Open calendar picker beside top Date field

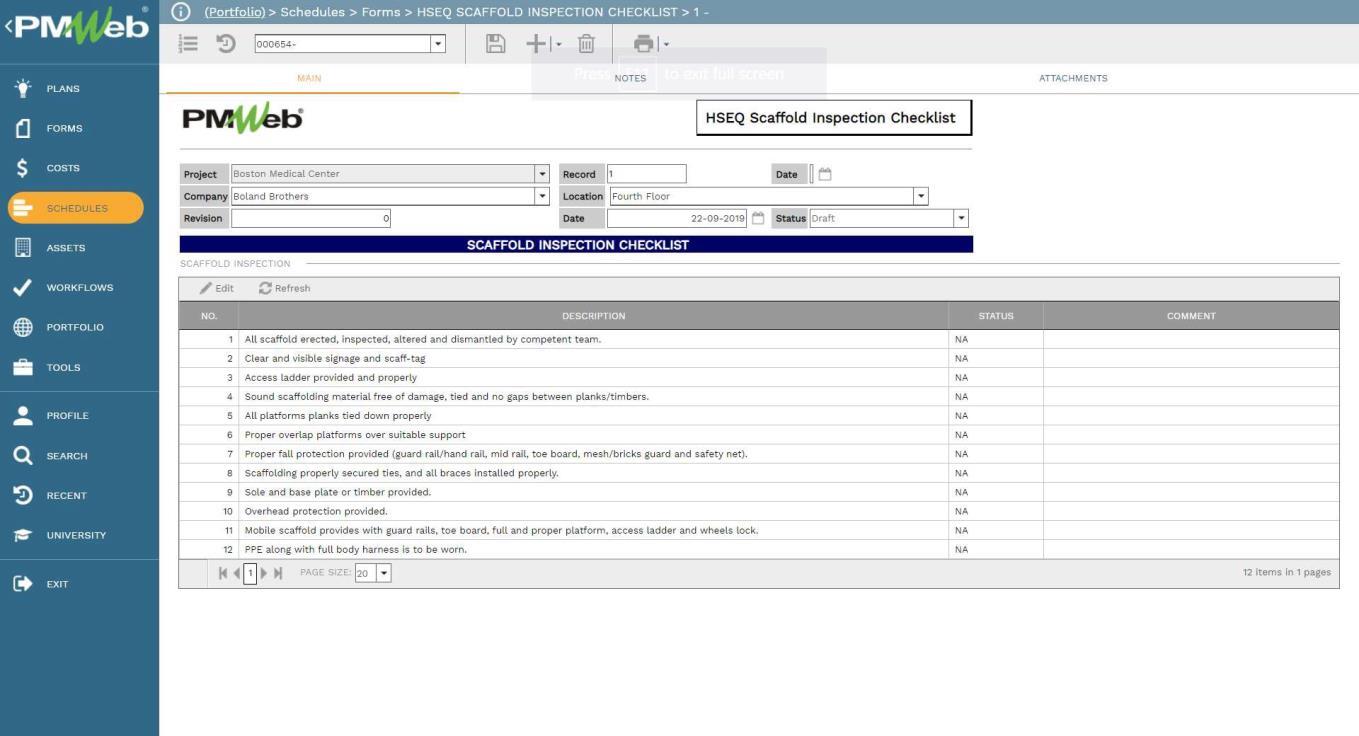825,174
